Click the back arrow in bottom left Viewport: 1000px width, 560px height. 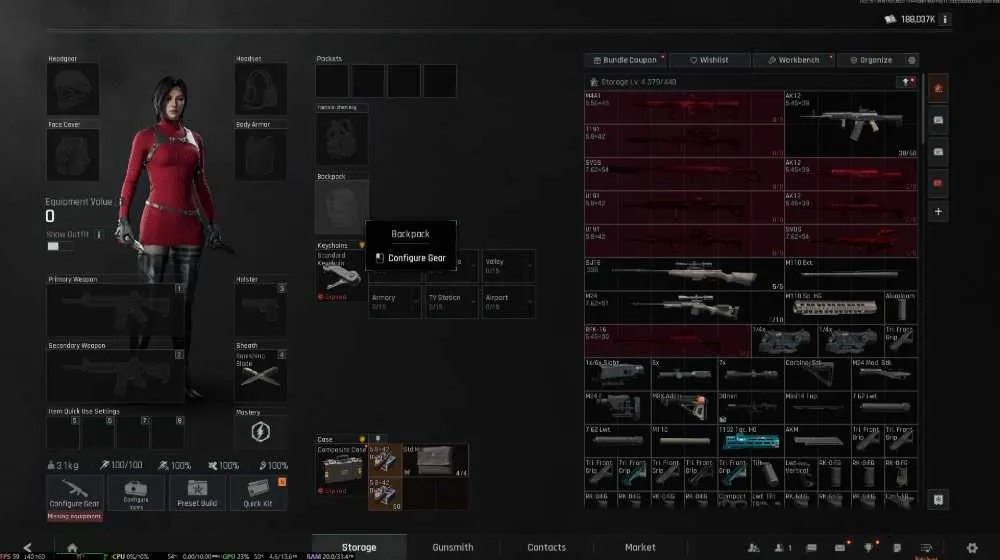click(27, 547)
